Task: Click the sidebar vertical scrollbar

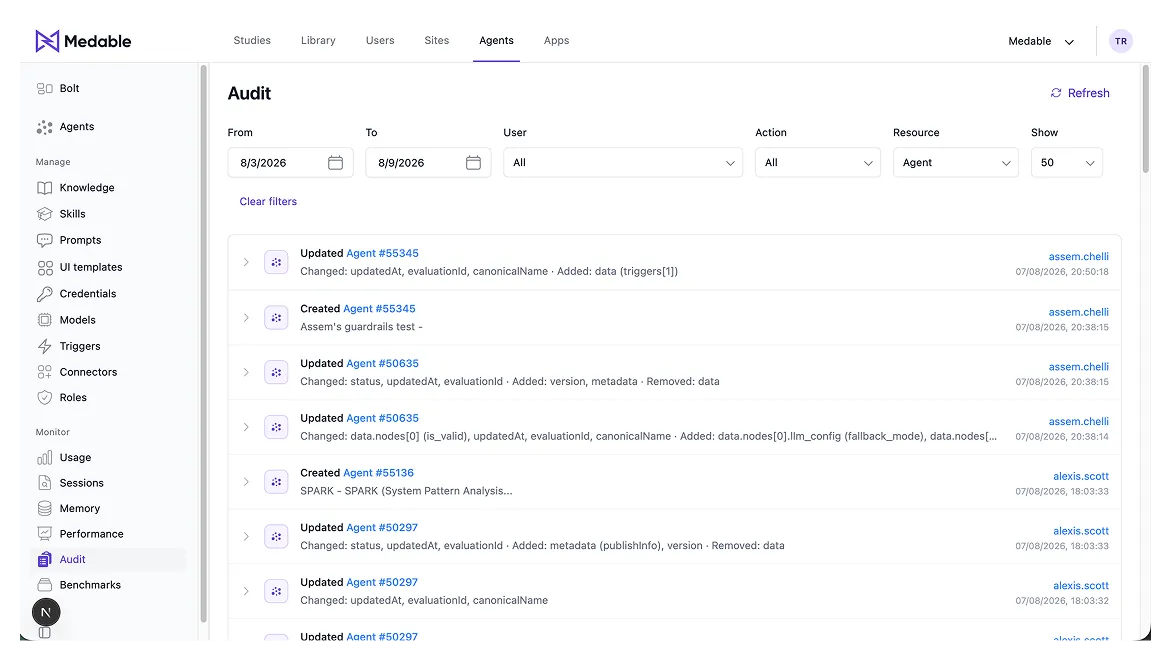Action: coord(203,344)
